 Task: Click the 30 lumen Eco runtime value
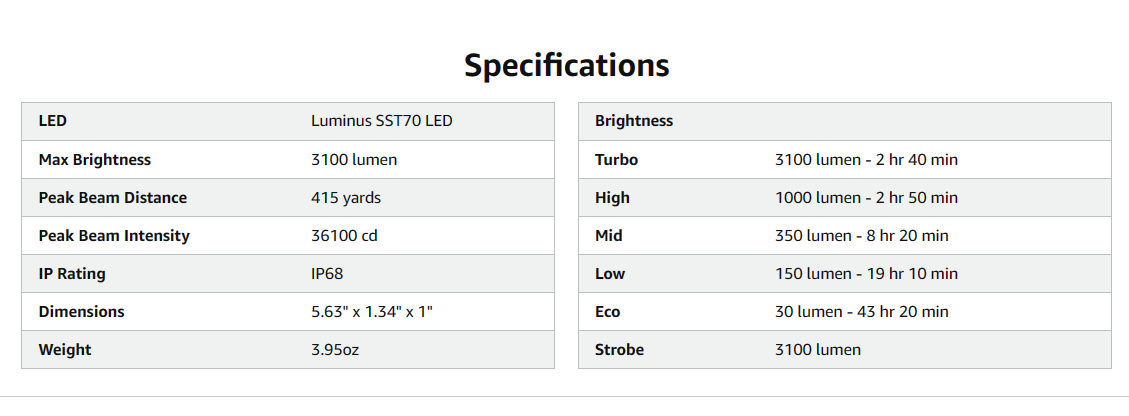point(862,311)
